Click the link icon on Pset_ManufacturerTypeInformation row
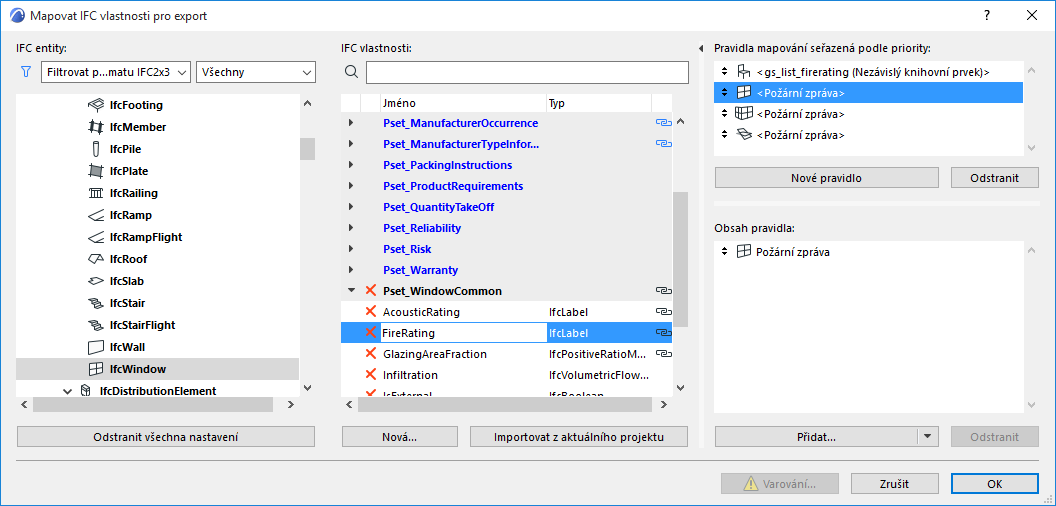 663,144
